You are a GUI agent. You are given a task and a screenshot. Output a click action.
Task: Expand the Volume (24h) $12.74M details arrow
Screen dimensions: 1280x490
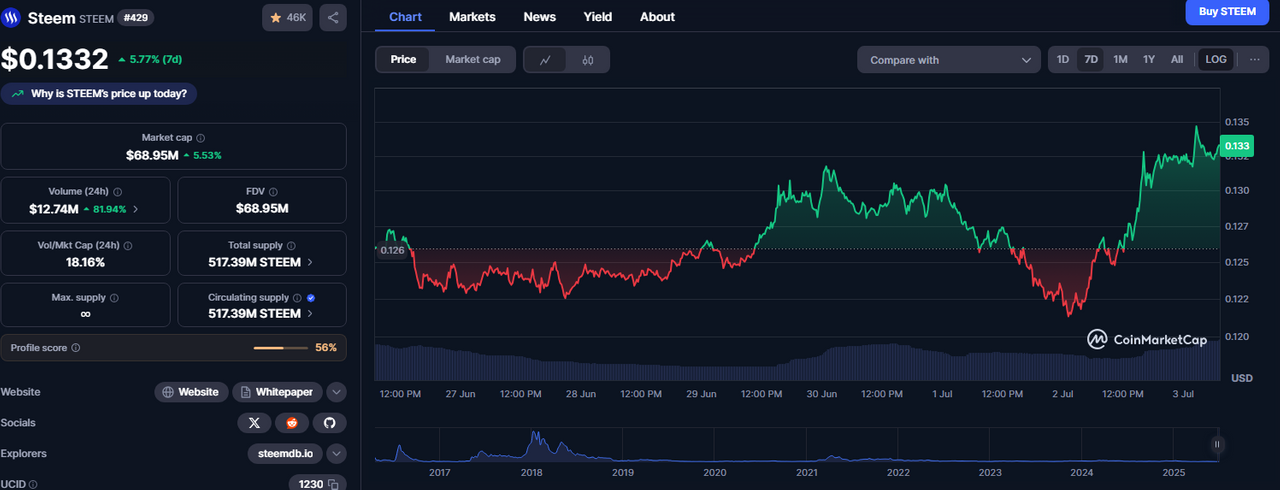tap(135, 209)
